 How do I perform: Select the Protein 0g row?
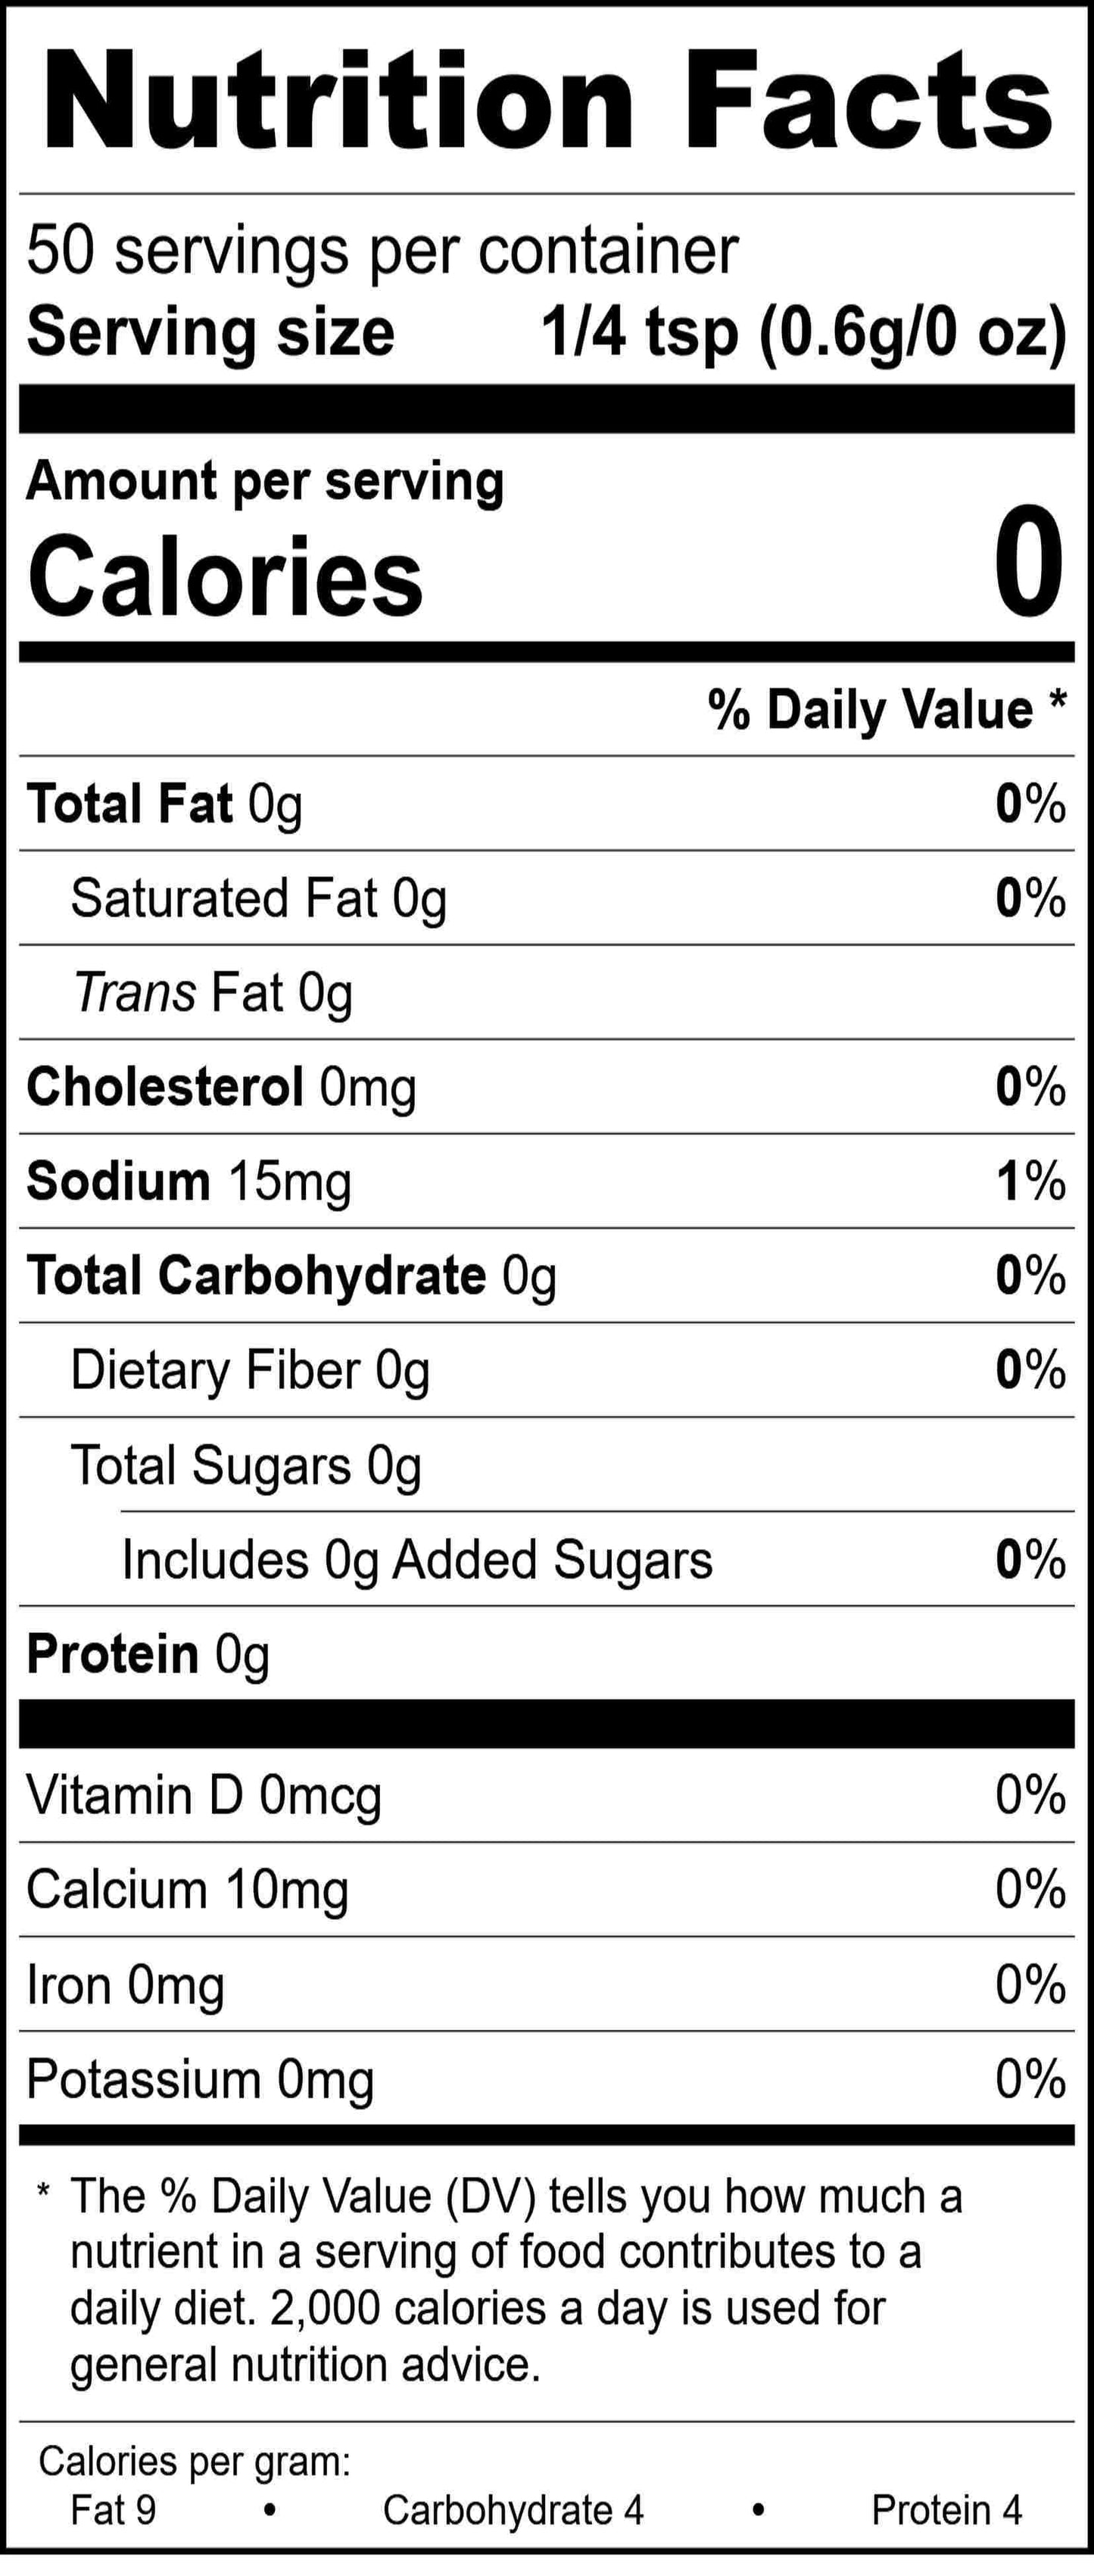click(x=148, y=1654)
